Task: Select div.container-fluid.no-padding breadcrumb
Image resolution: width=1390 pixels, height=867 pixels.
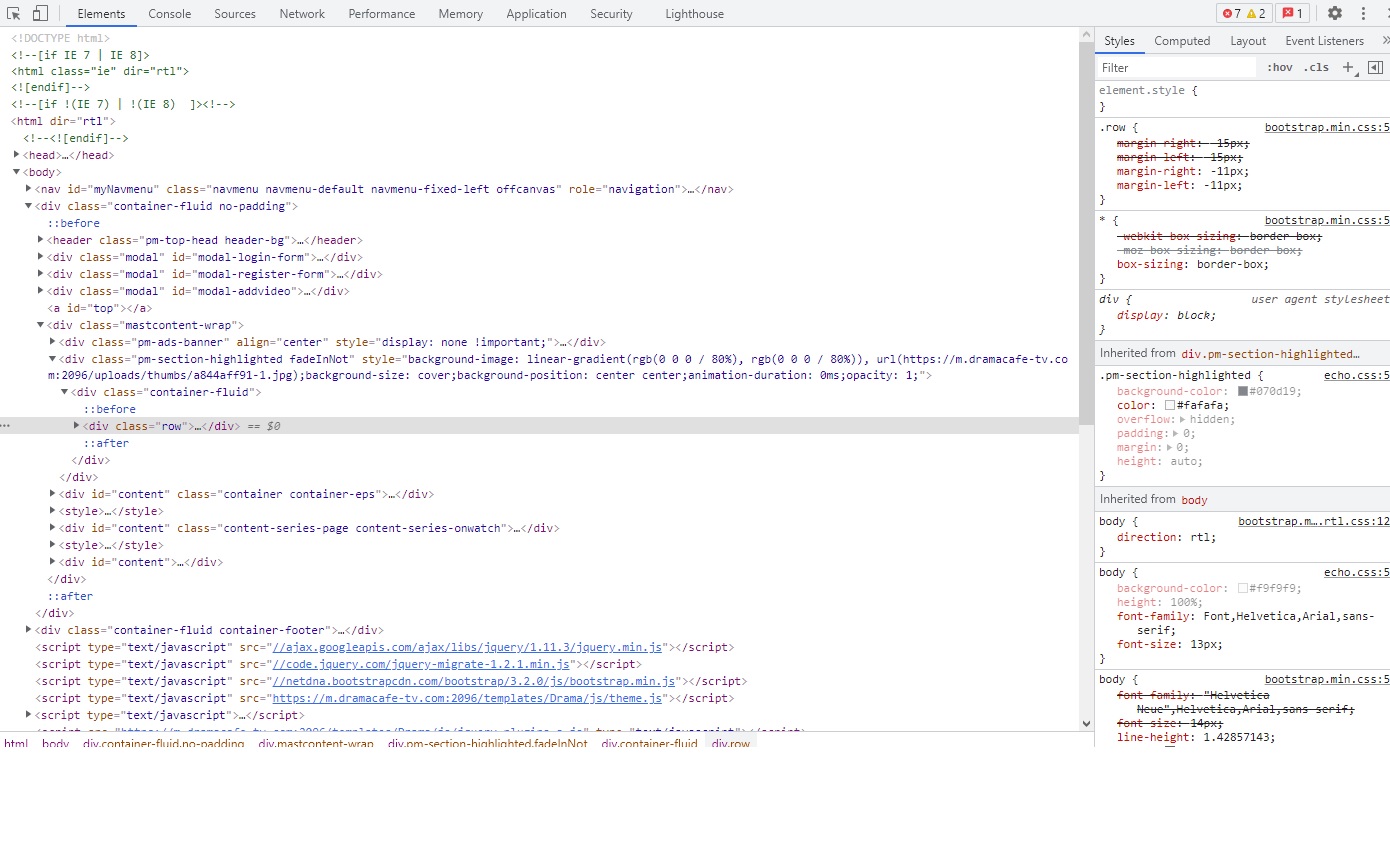Action: [x=164, y=743]
